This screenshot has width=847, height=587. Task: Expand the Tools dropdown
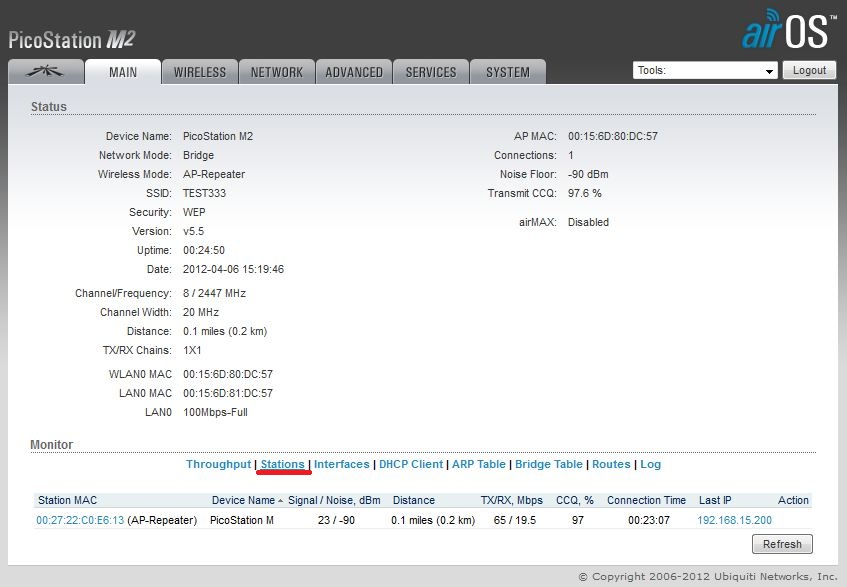[x=705, y=71]
